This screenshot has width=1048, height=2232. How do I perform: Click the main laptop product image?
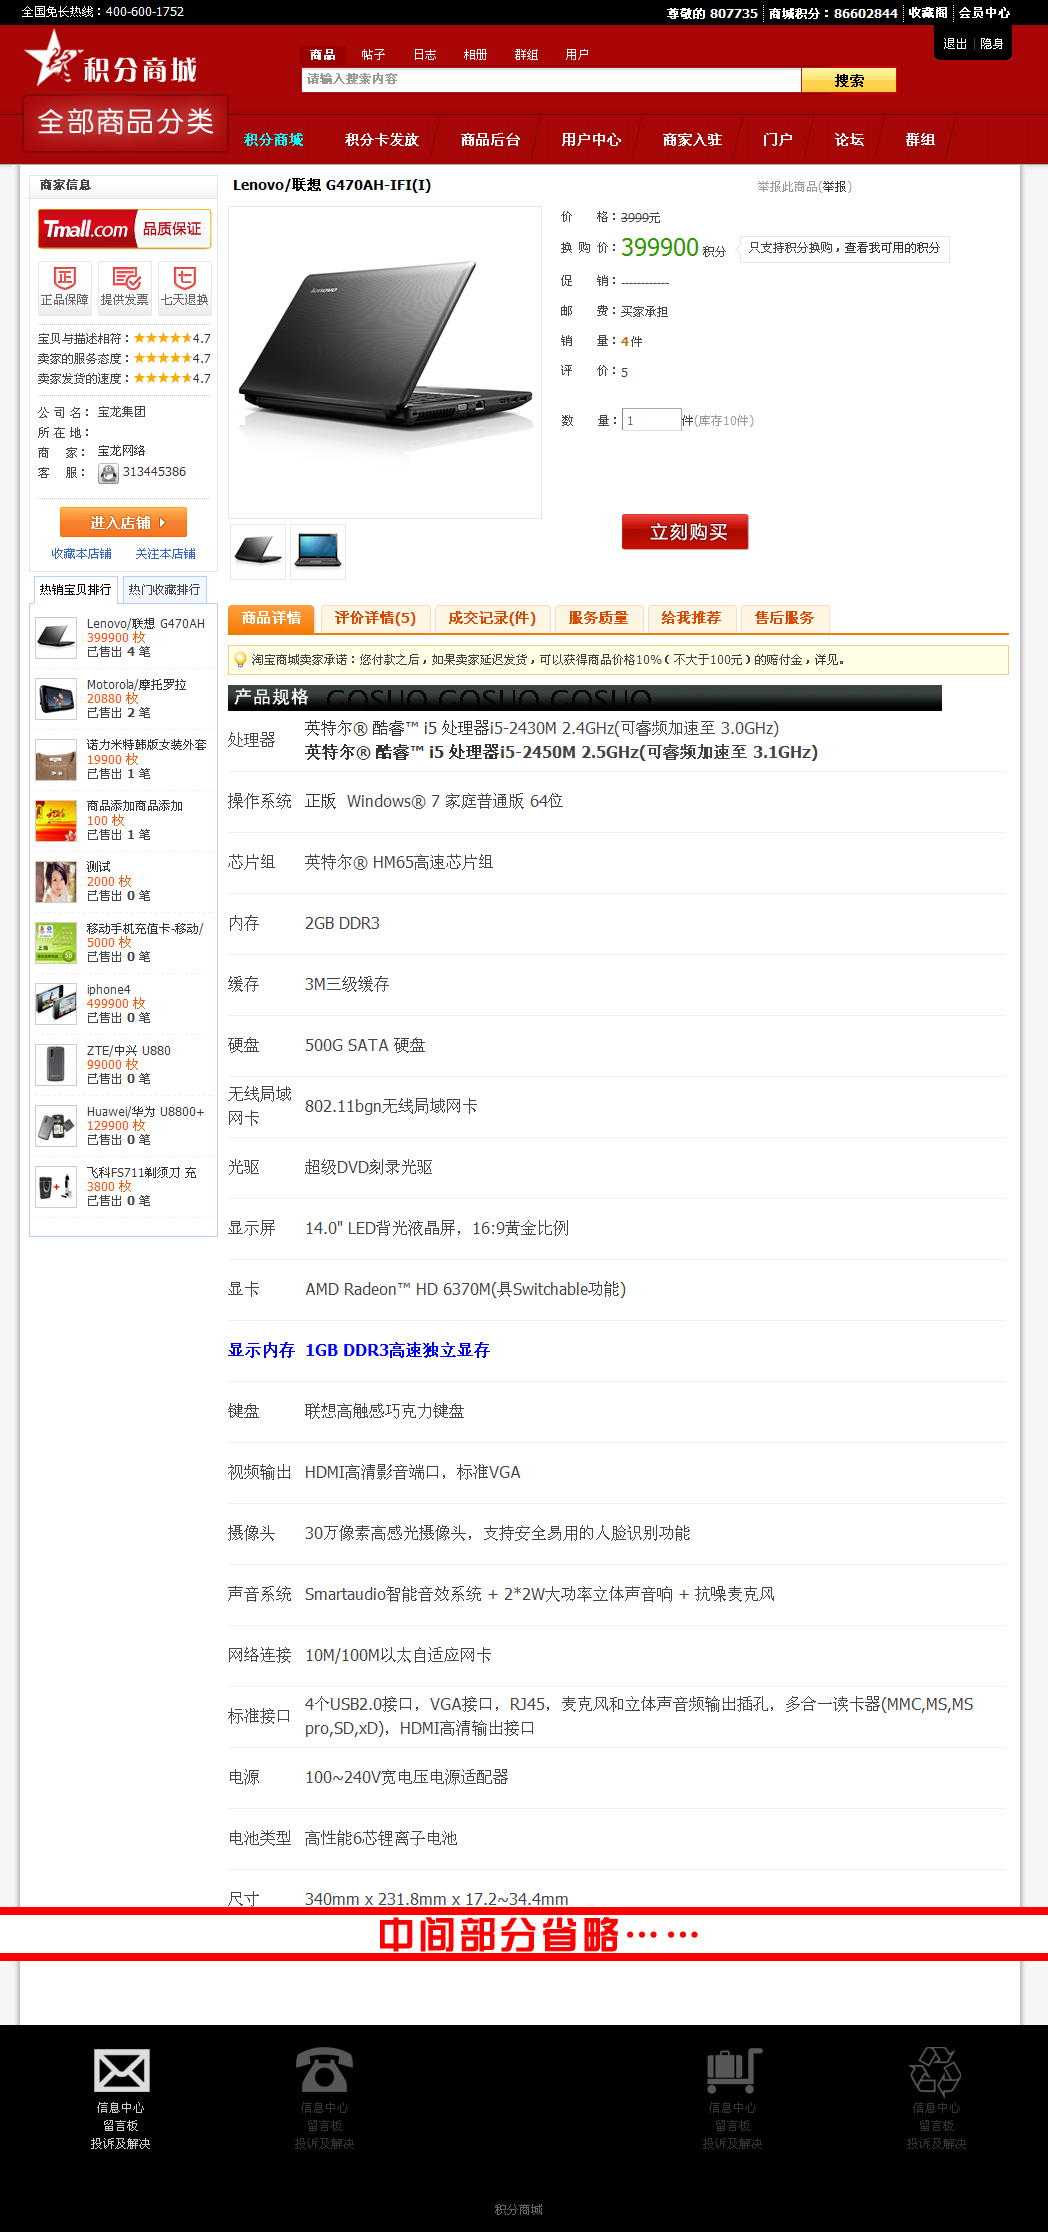(x=385, y=362)
